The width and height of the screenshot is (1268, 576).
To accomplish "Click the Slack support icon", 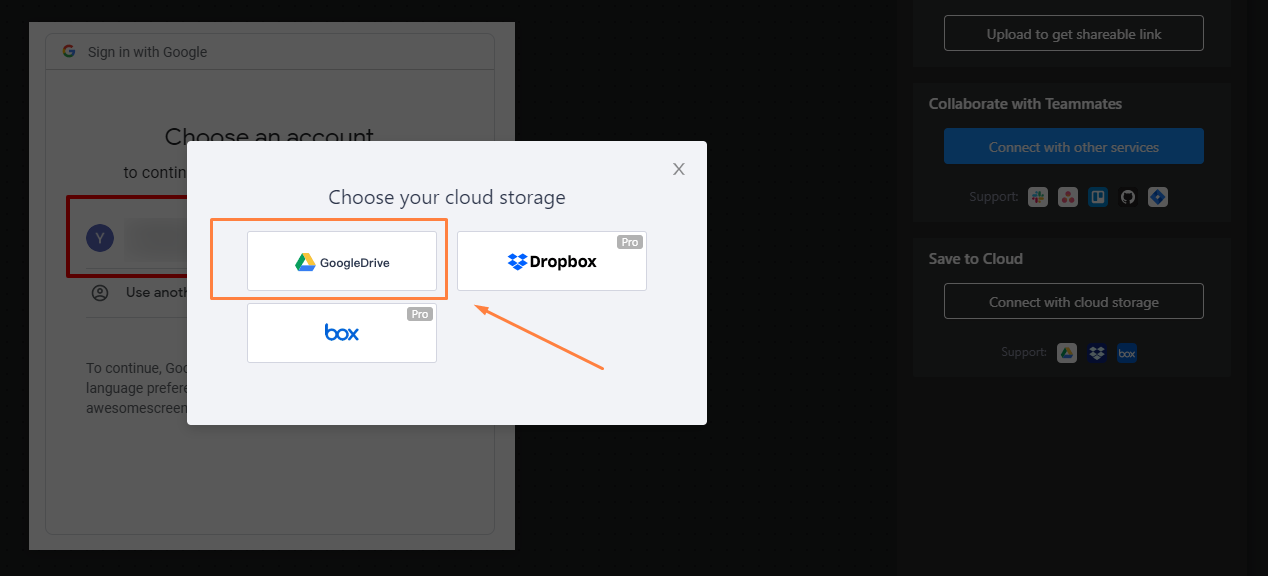I will [1038, 197].
